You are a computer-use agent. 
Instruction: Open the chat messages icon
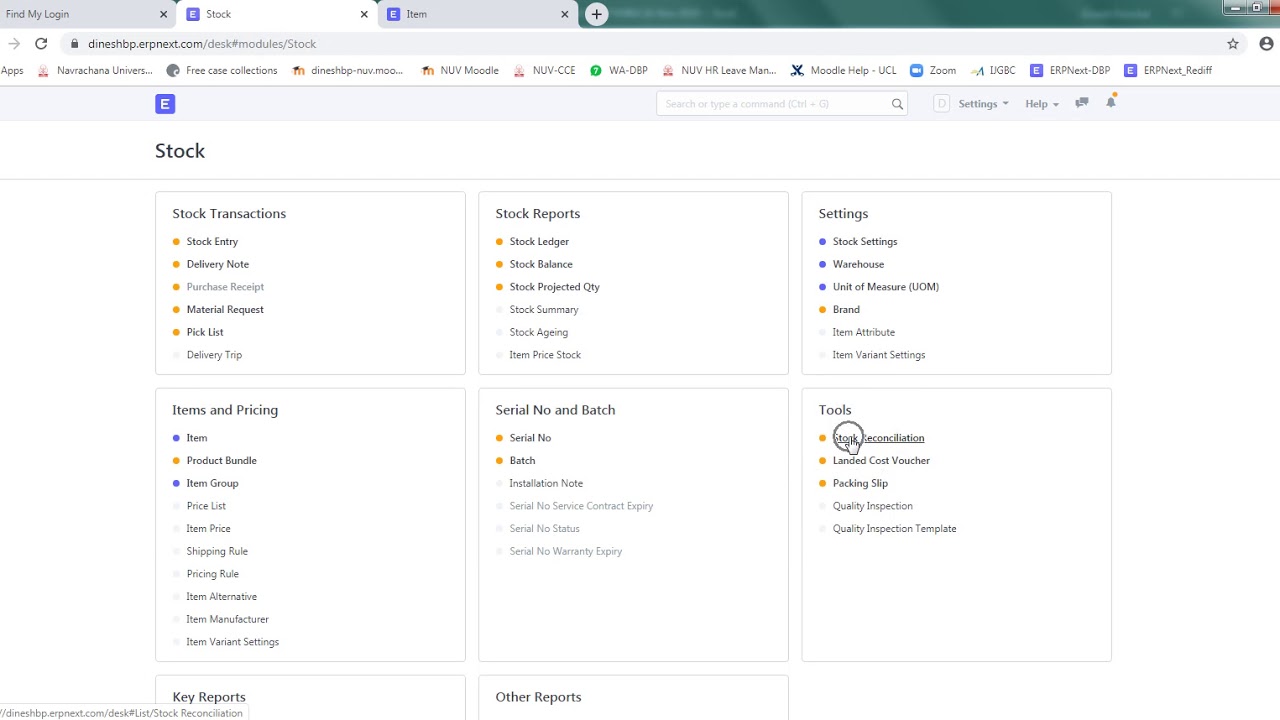pos(1081,103)
